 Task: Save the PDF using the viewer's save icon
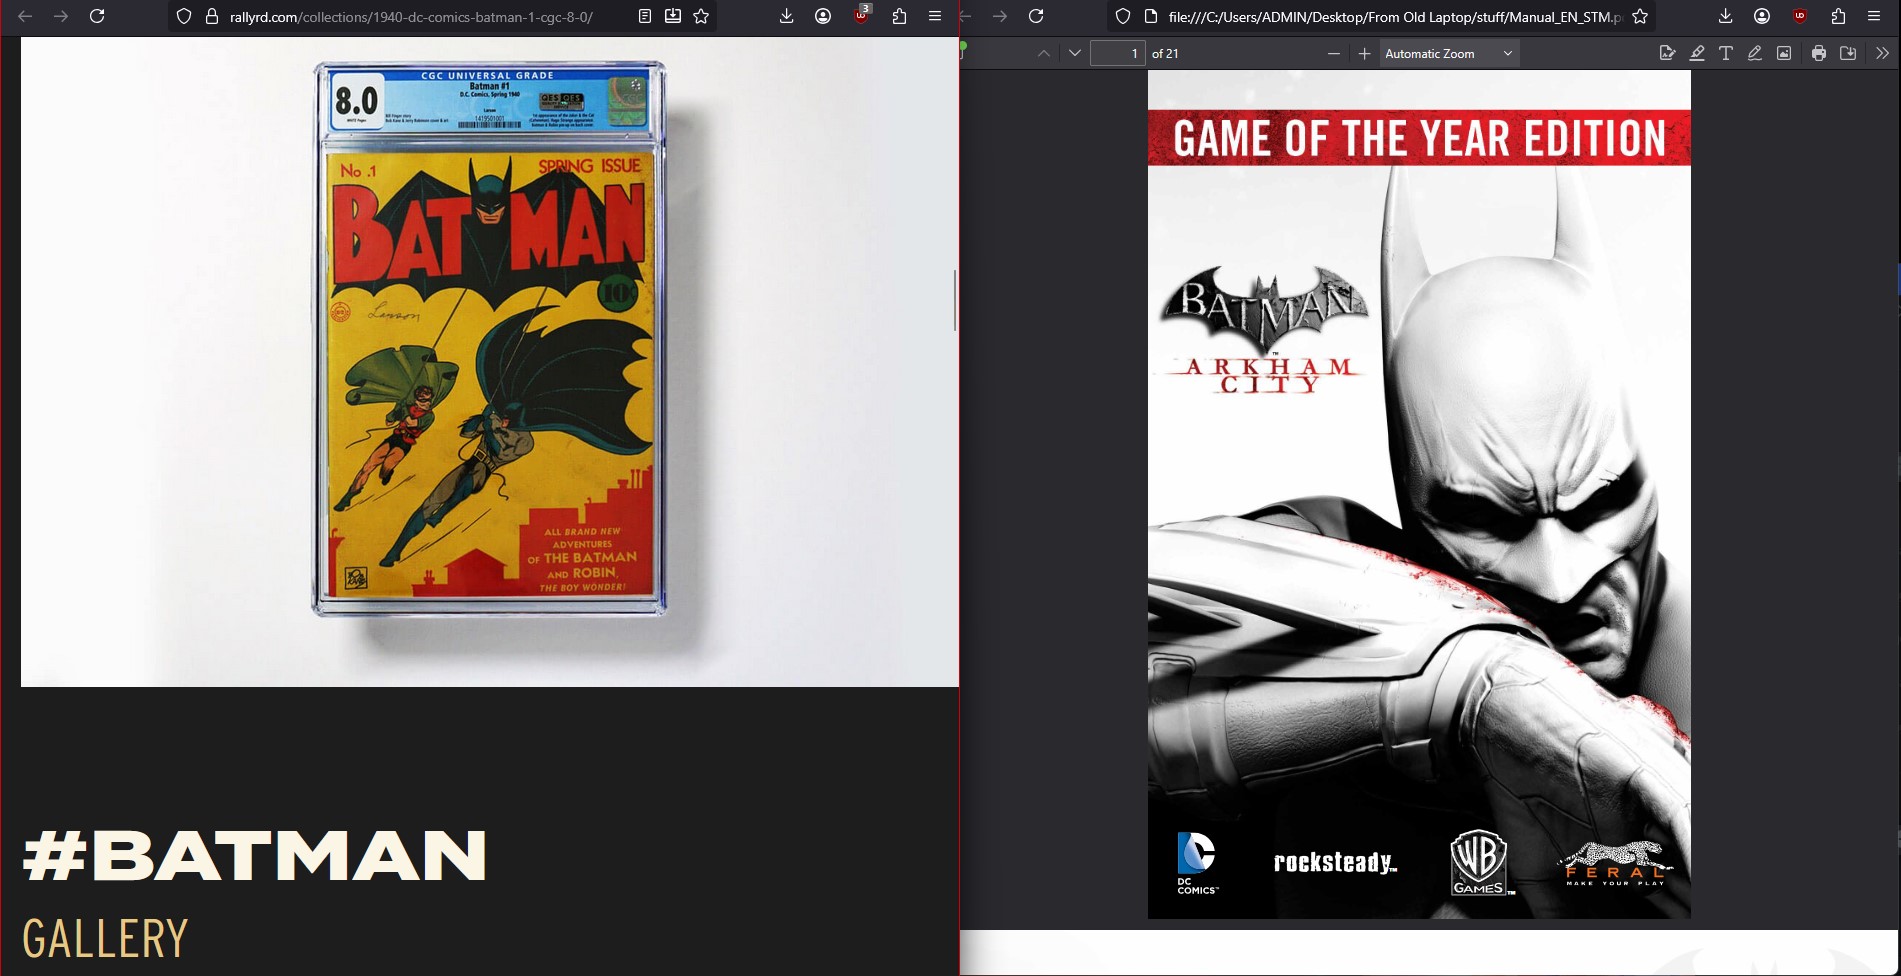pyautogui.click(x=1848, y=54)
